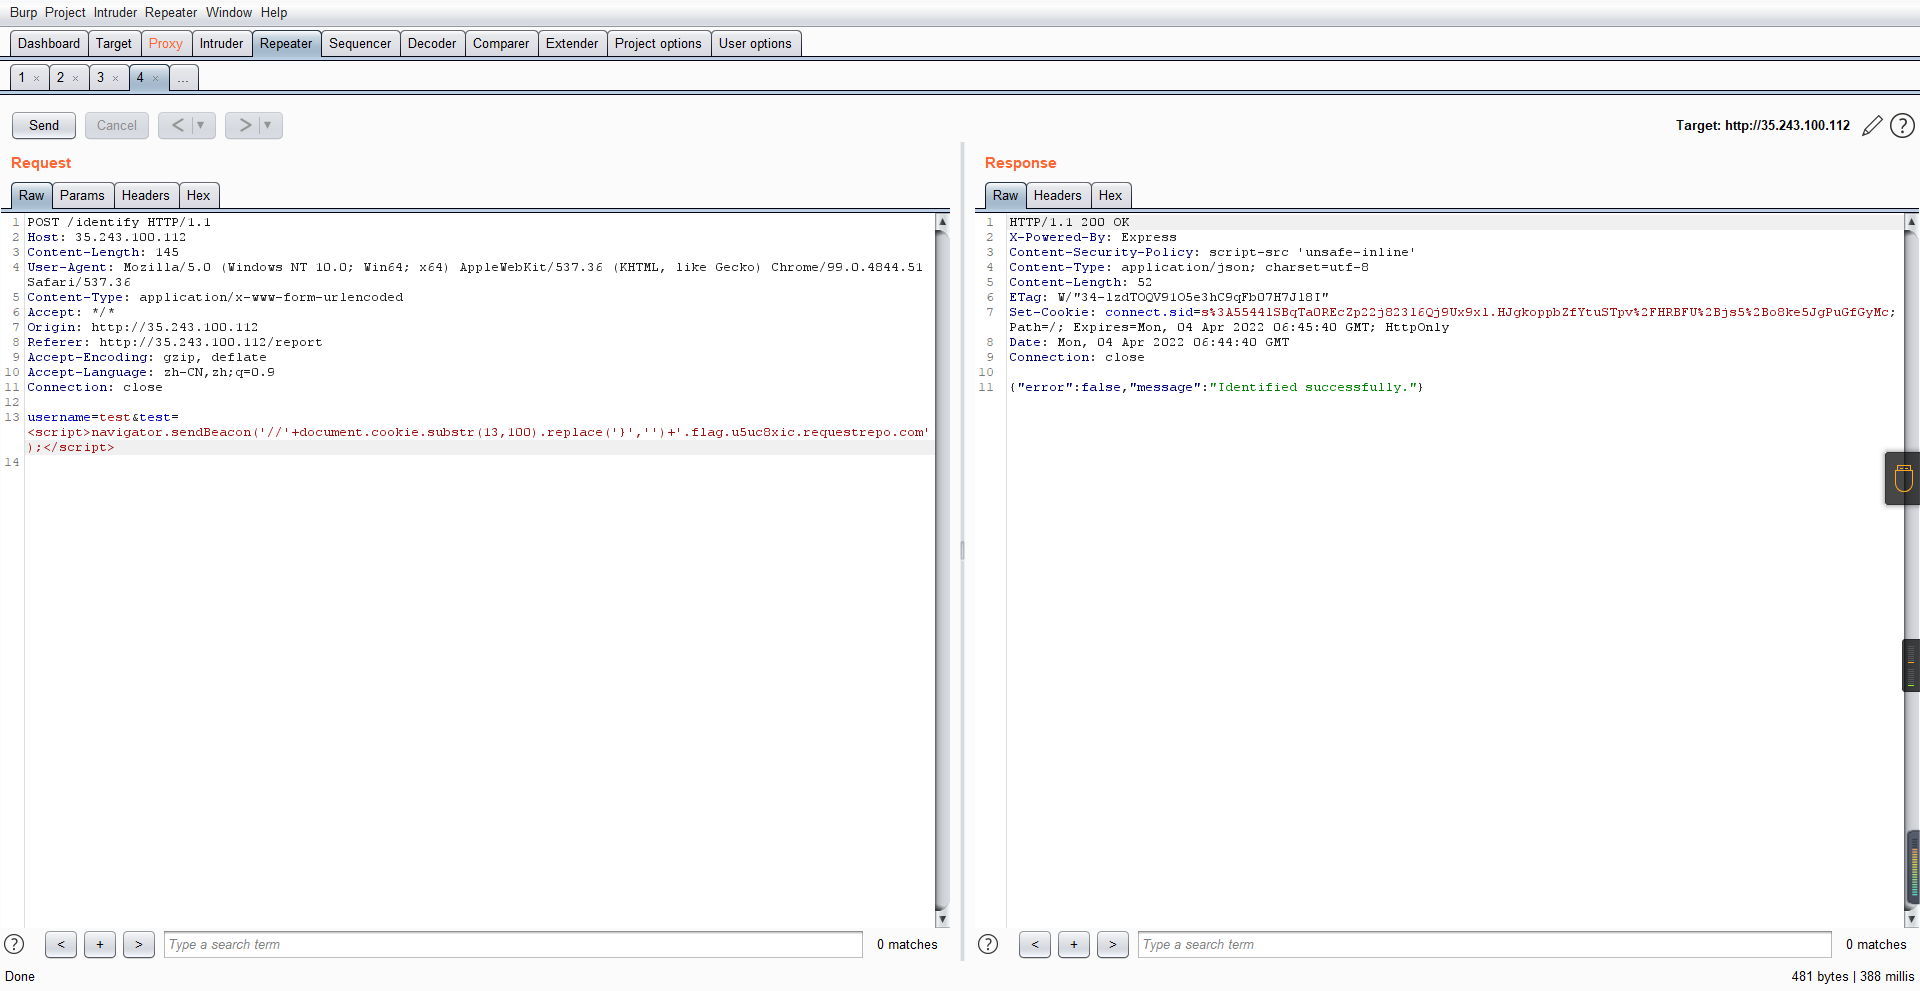Show the request Headers view
1920x991 pixels.
(x=146, y=195)
